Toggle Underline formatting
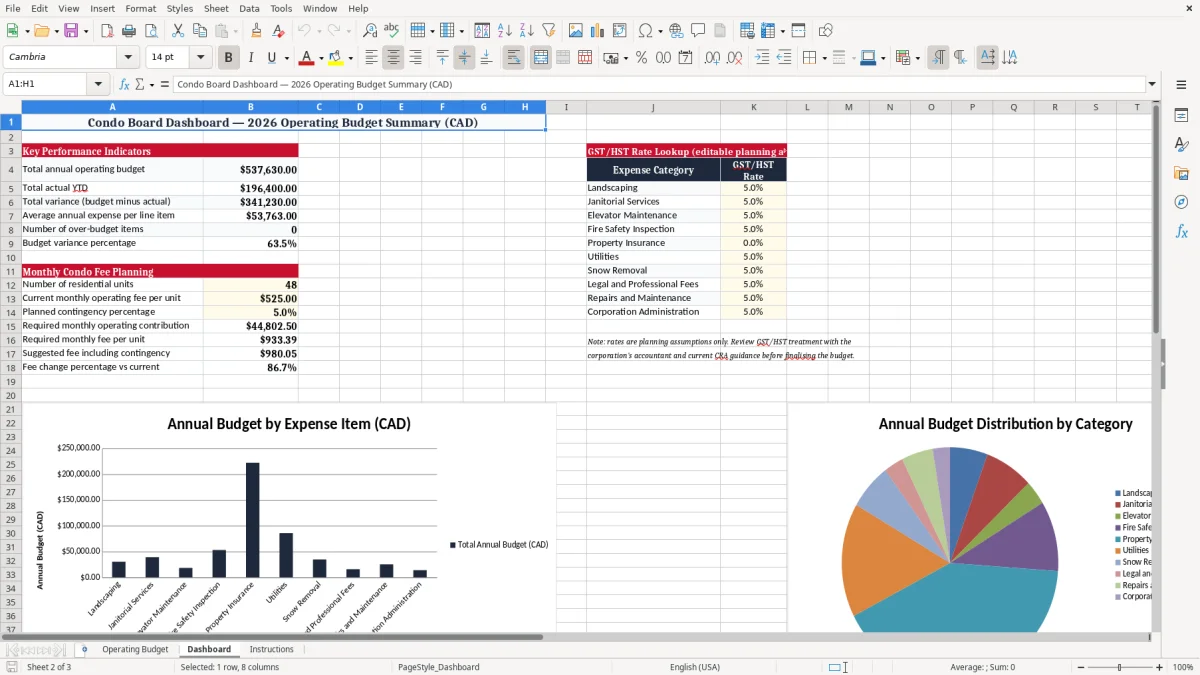 pos(272,58)
